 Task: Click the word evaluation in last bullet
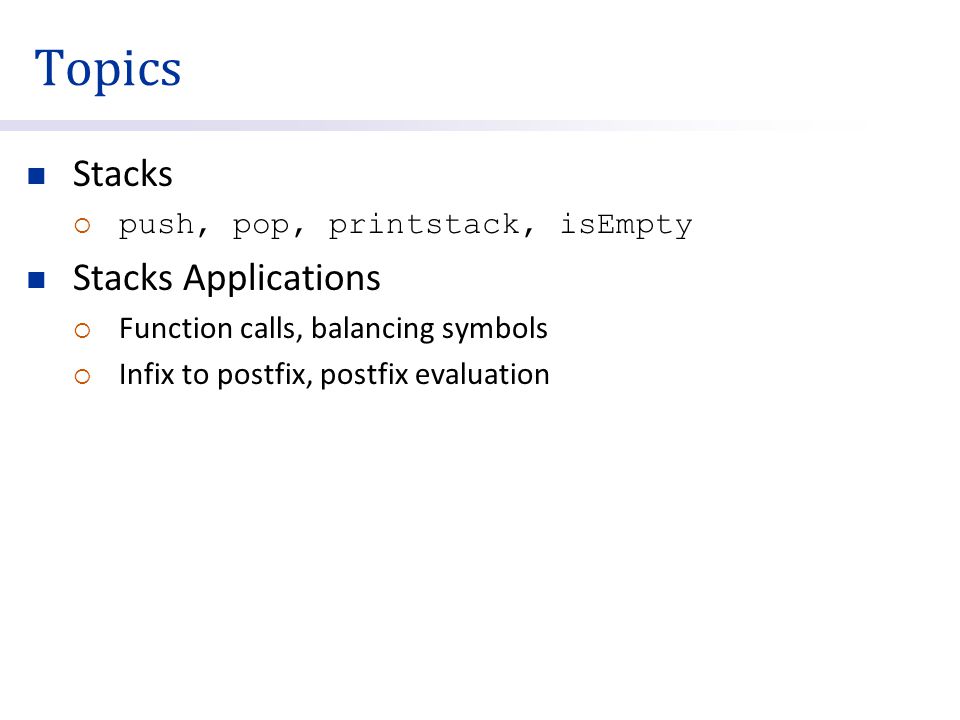point(482,375)
